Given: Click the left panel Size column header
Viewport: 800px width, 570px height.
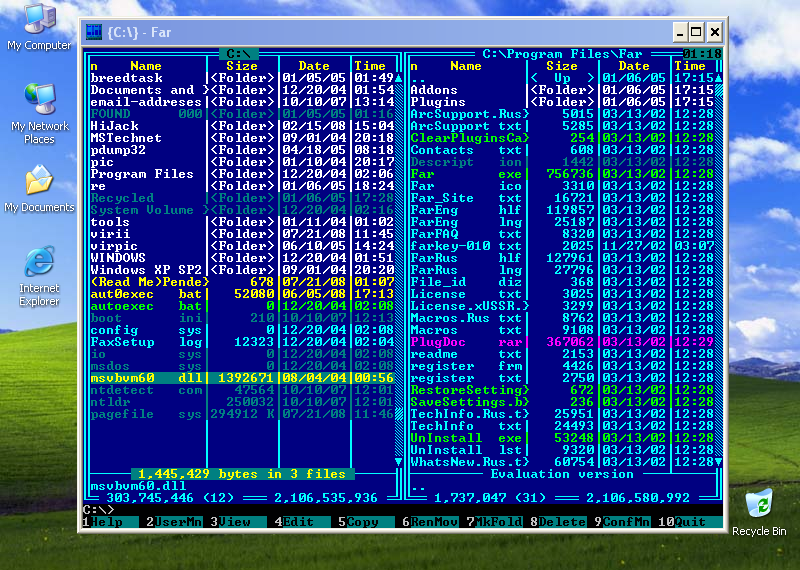Looking at the screenshot, I should tap(242, 66).
